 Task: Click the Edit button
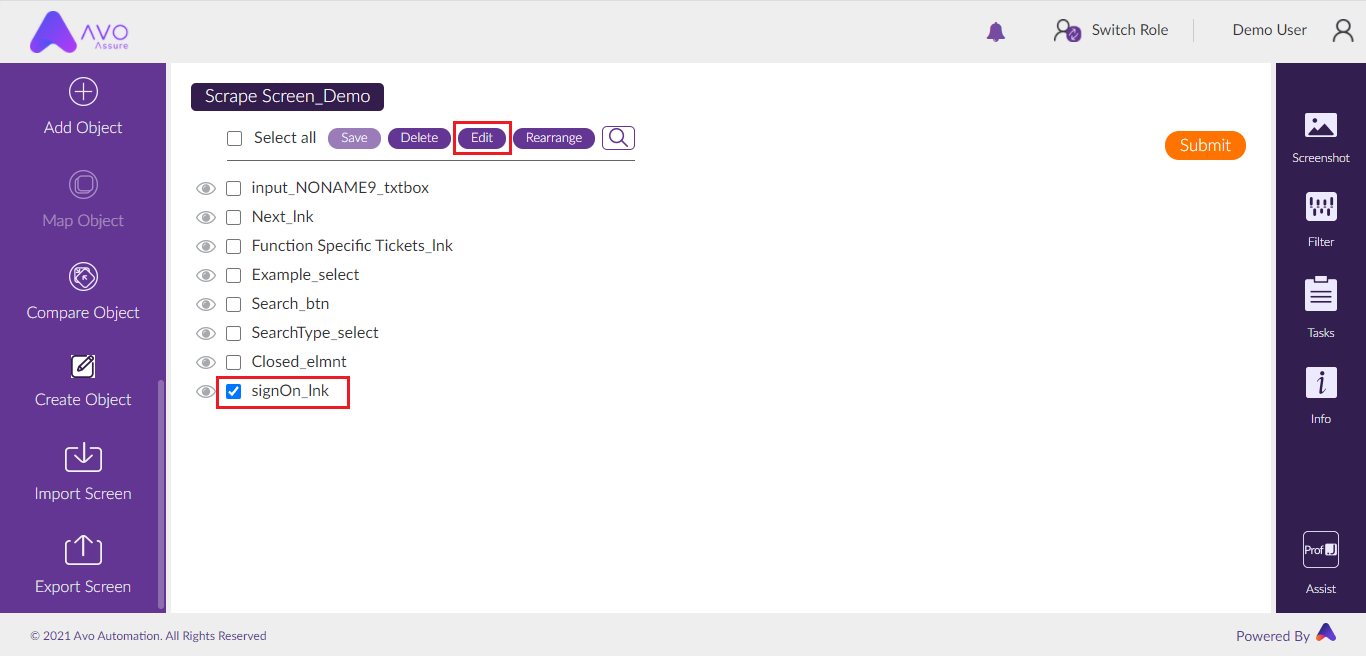(482, 138)
